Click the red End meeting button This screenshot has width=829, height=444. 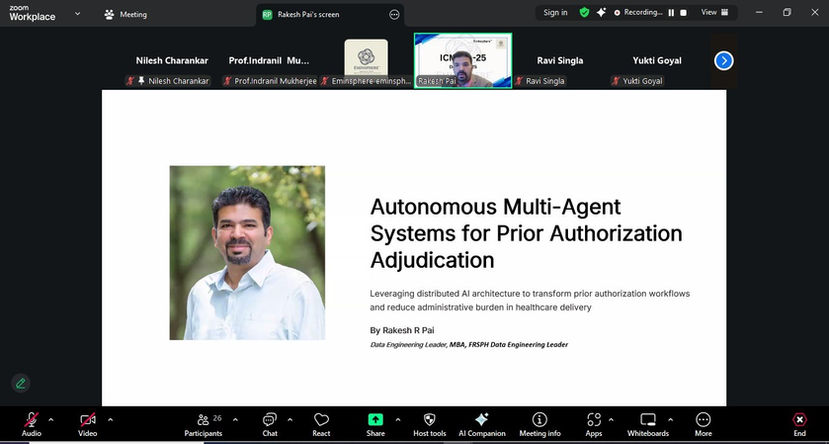(x=800, y=424)
